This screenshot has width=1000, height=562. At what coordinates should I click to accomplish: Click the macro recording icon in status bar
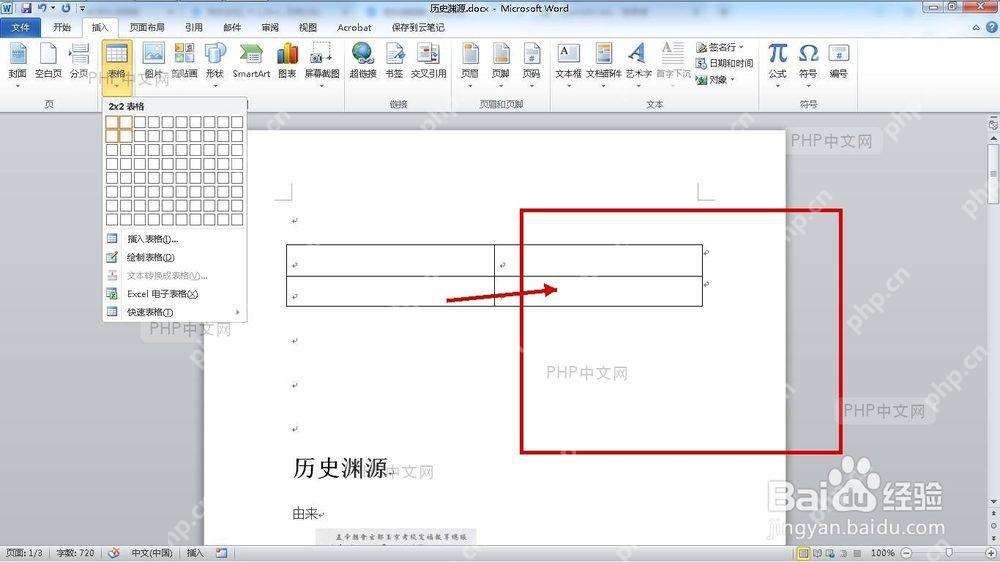tap(221, 553)
